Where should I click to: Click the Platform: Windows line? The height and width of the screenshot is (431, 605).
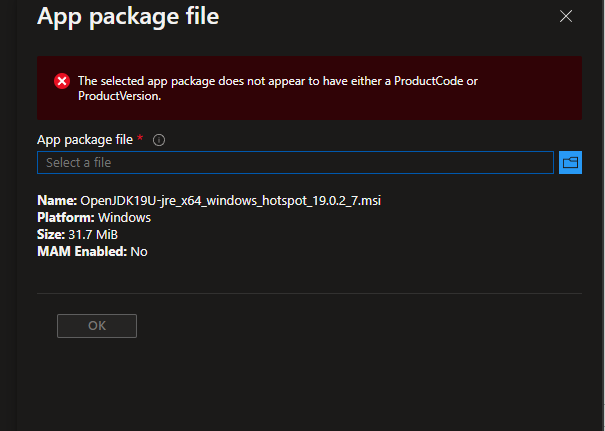[94, 218]
